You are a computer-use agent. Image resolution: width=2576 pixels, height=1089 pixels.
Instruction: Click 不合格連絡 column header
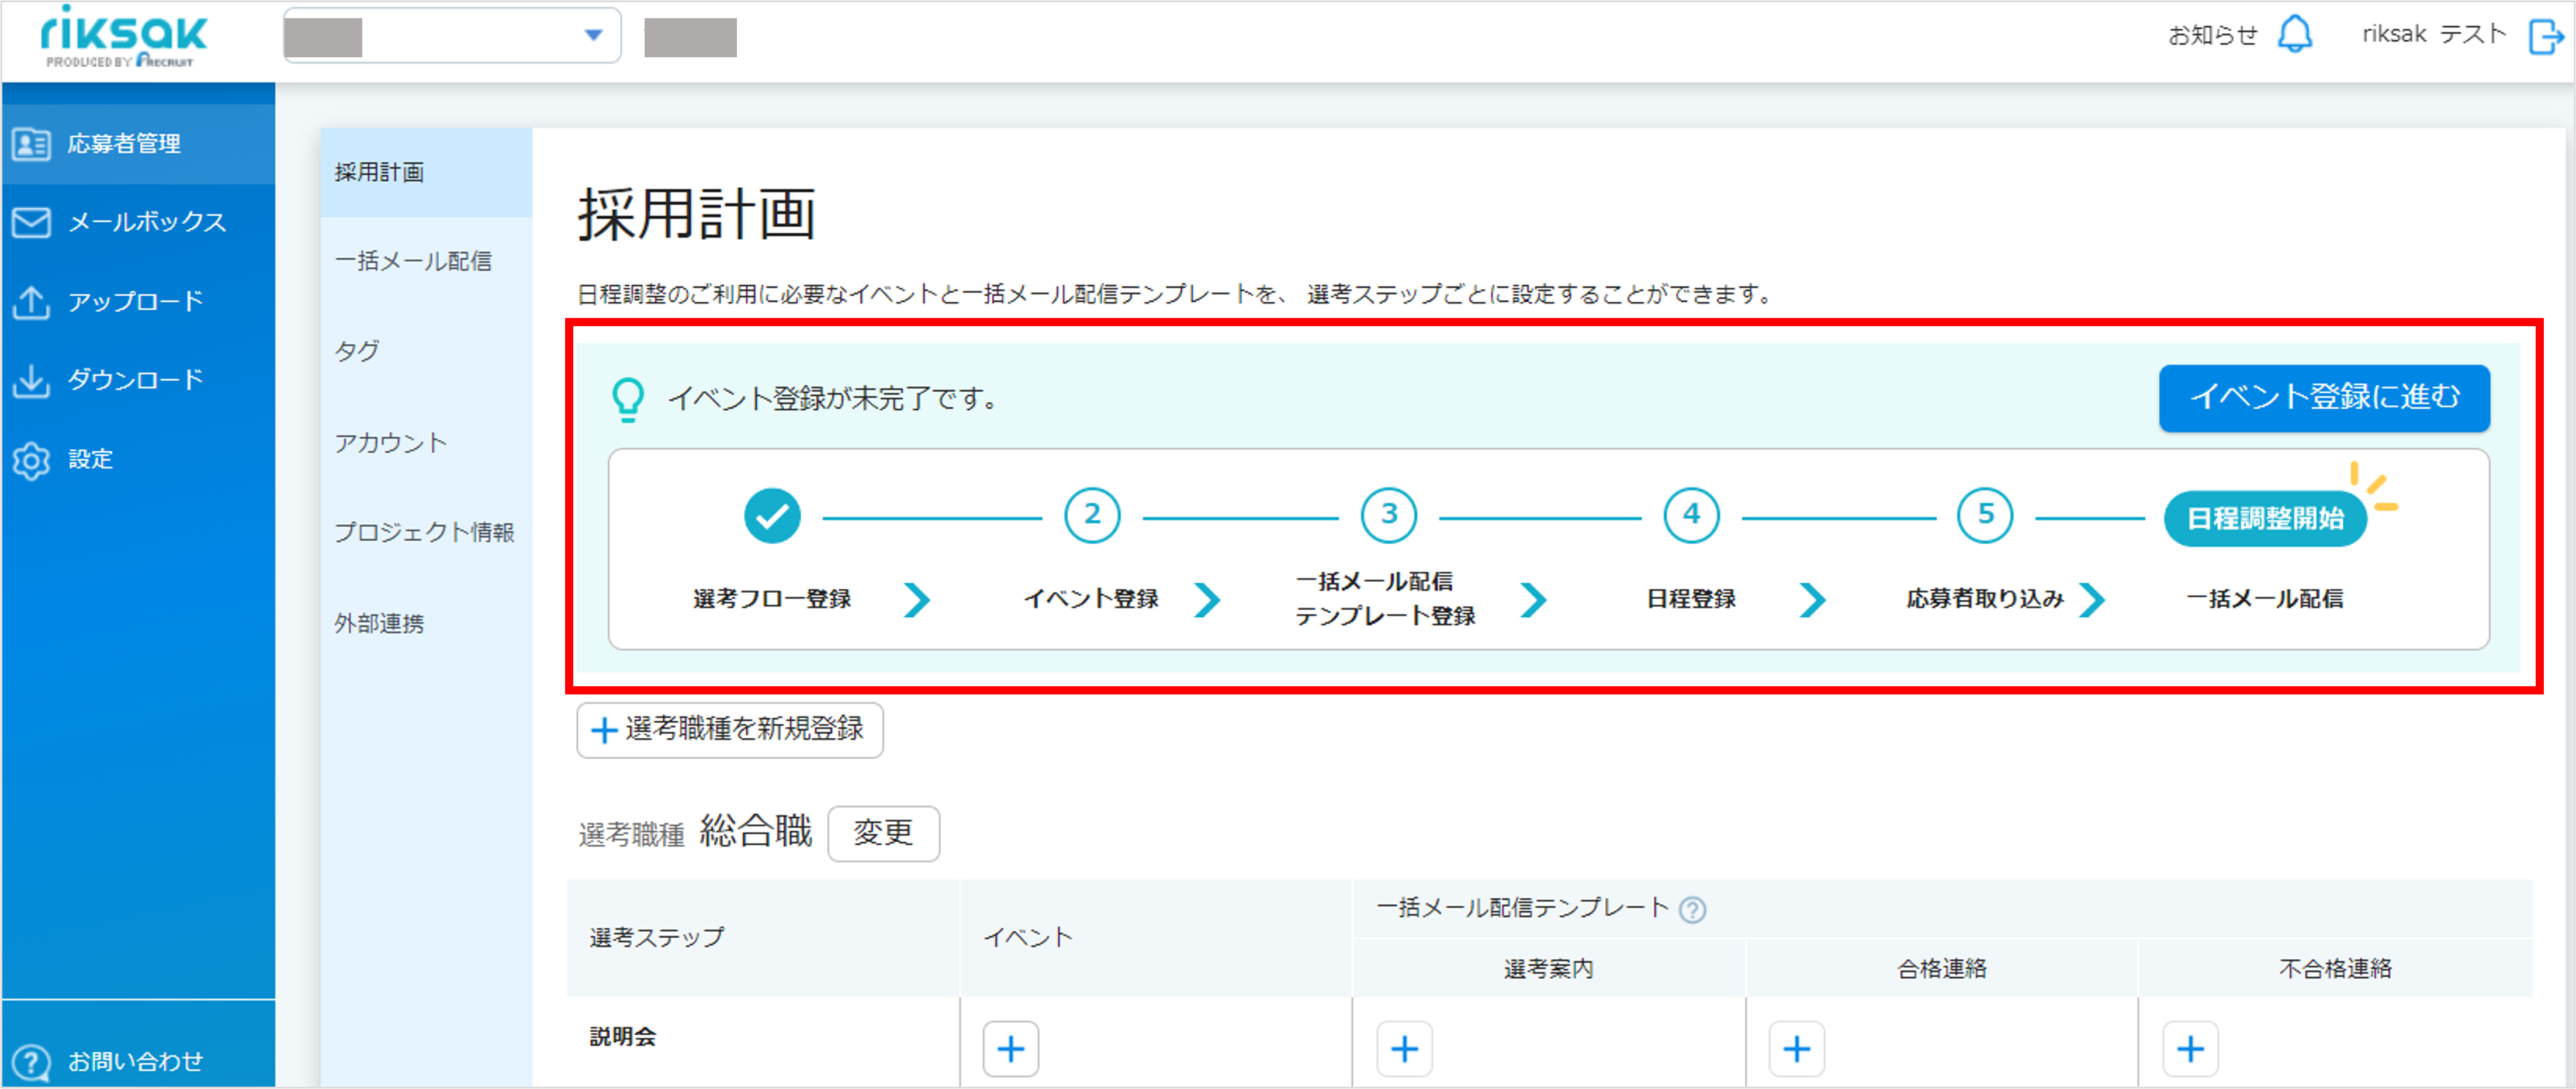(x=2335, y=969)
